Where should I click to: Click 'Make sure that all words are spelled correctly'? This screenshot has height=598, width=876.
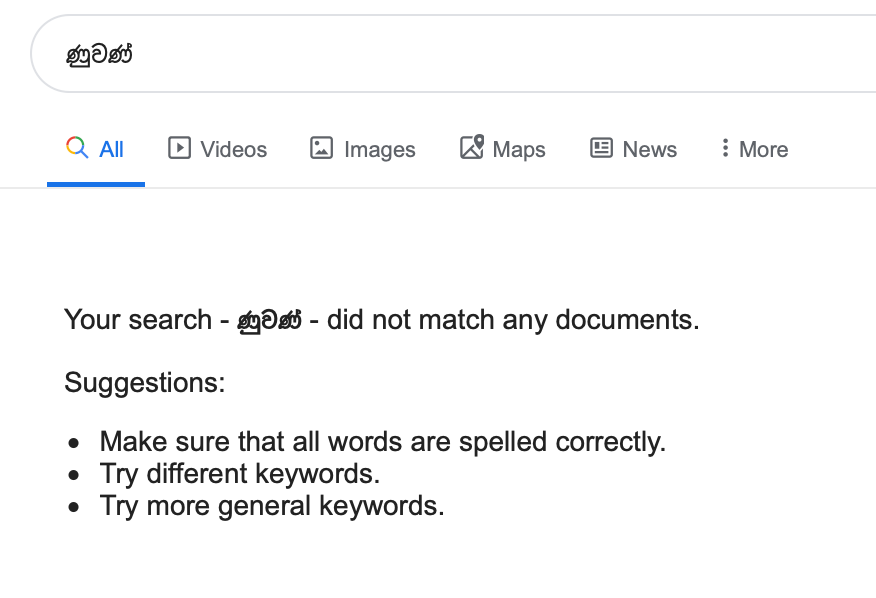pyautogui.click(x=383, y=442)
